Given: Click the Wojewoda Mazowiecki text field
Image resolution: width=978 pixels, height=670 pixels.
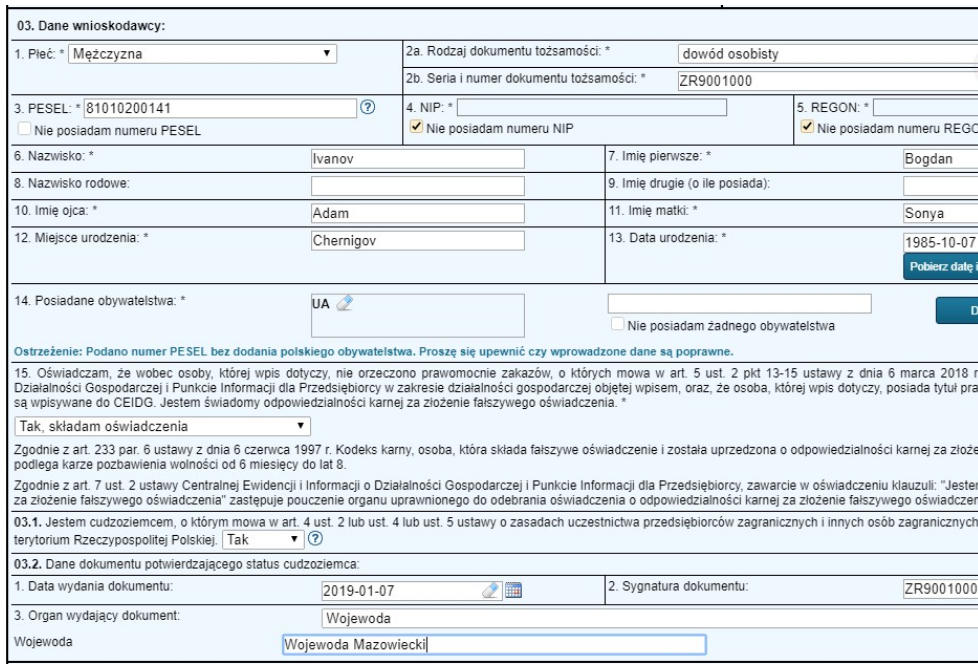Looking at the screenshot, I should click(x=492, y=644).
